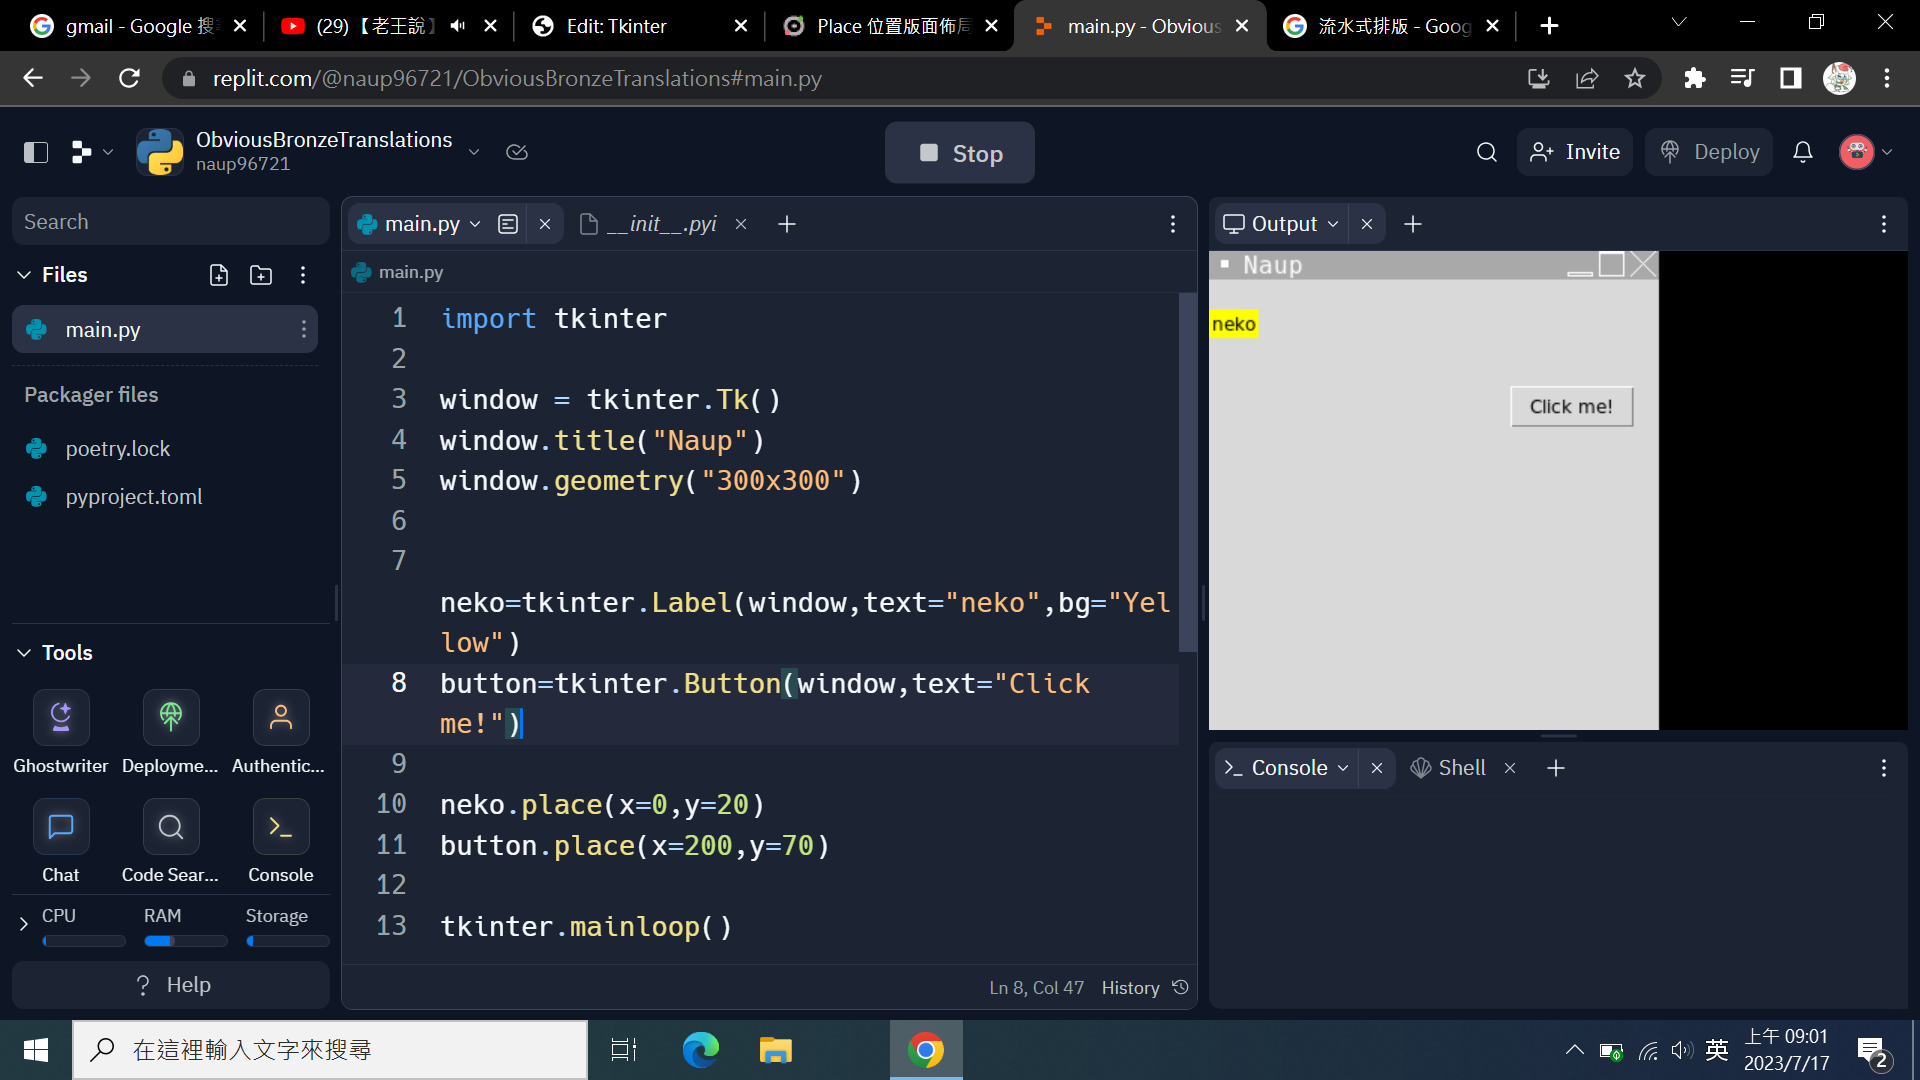The image size is (1920, 1080).
Task: Open the notifications bell
Action: point(1802,152)
